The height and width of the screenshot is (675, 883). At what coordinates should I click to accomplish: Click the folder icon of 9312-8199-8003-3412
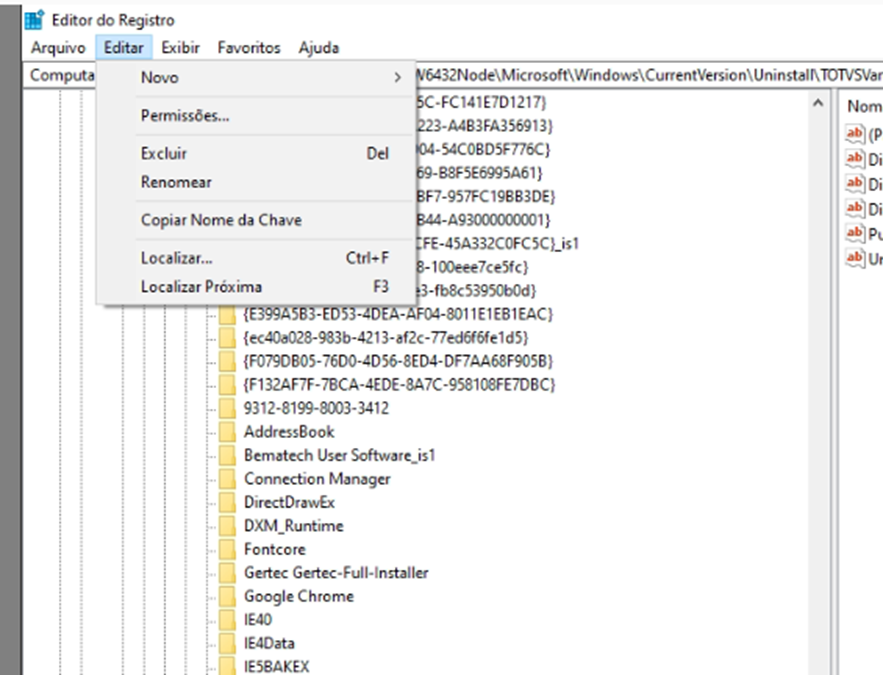pos(228,408)
